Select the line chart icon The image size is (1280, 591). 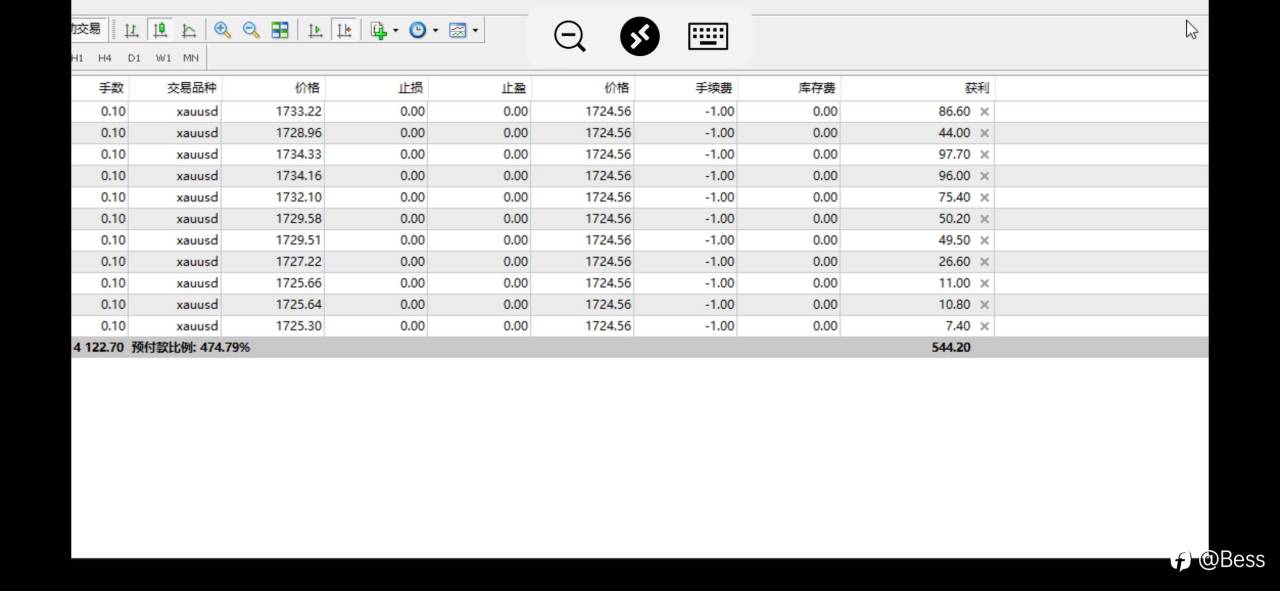coord(188,30)
